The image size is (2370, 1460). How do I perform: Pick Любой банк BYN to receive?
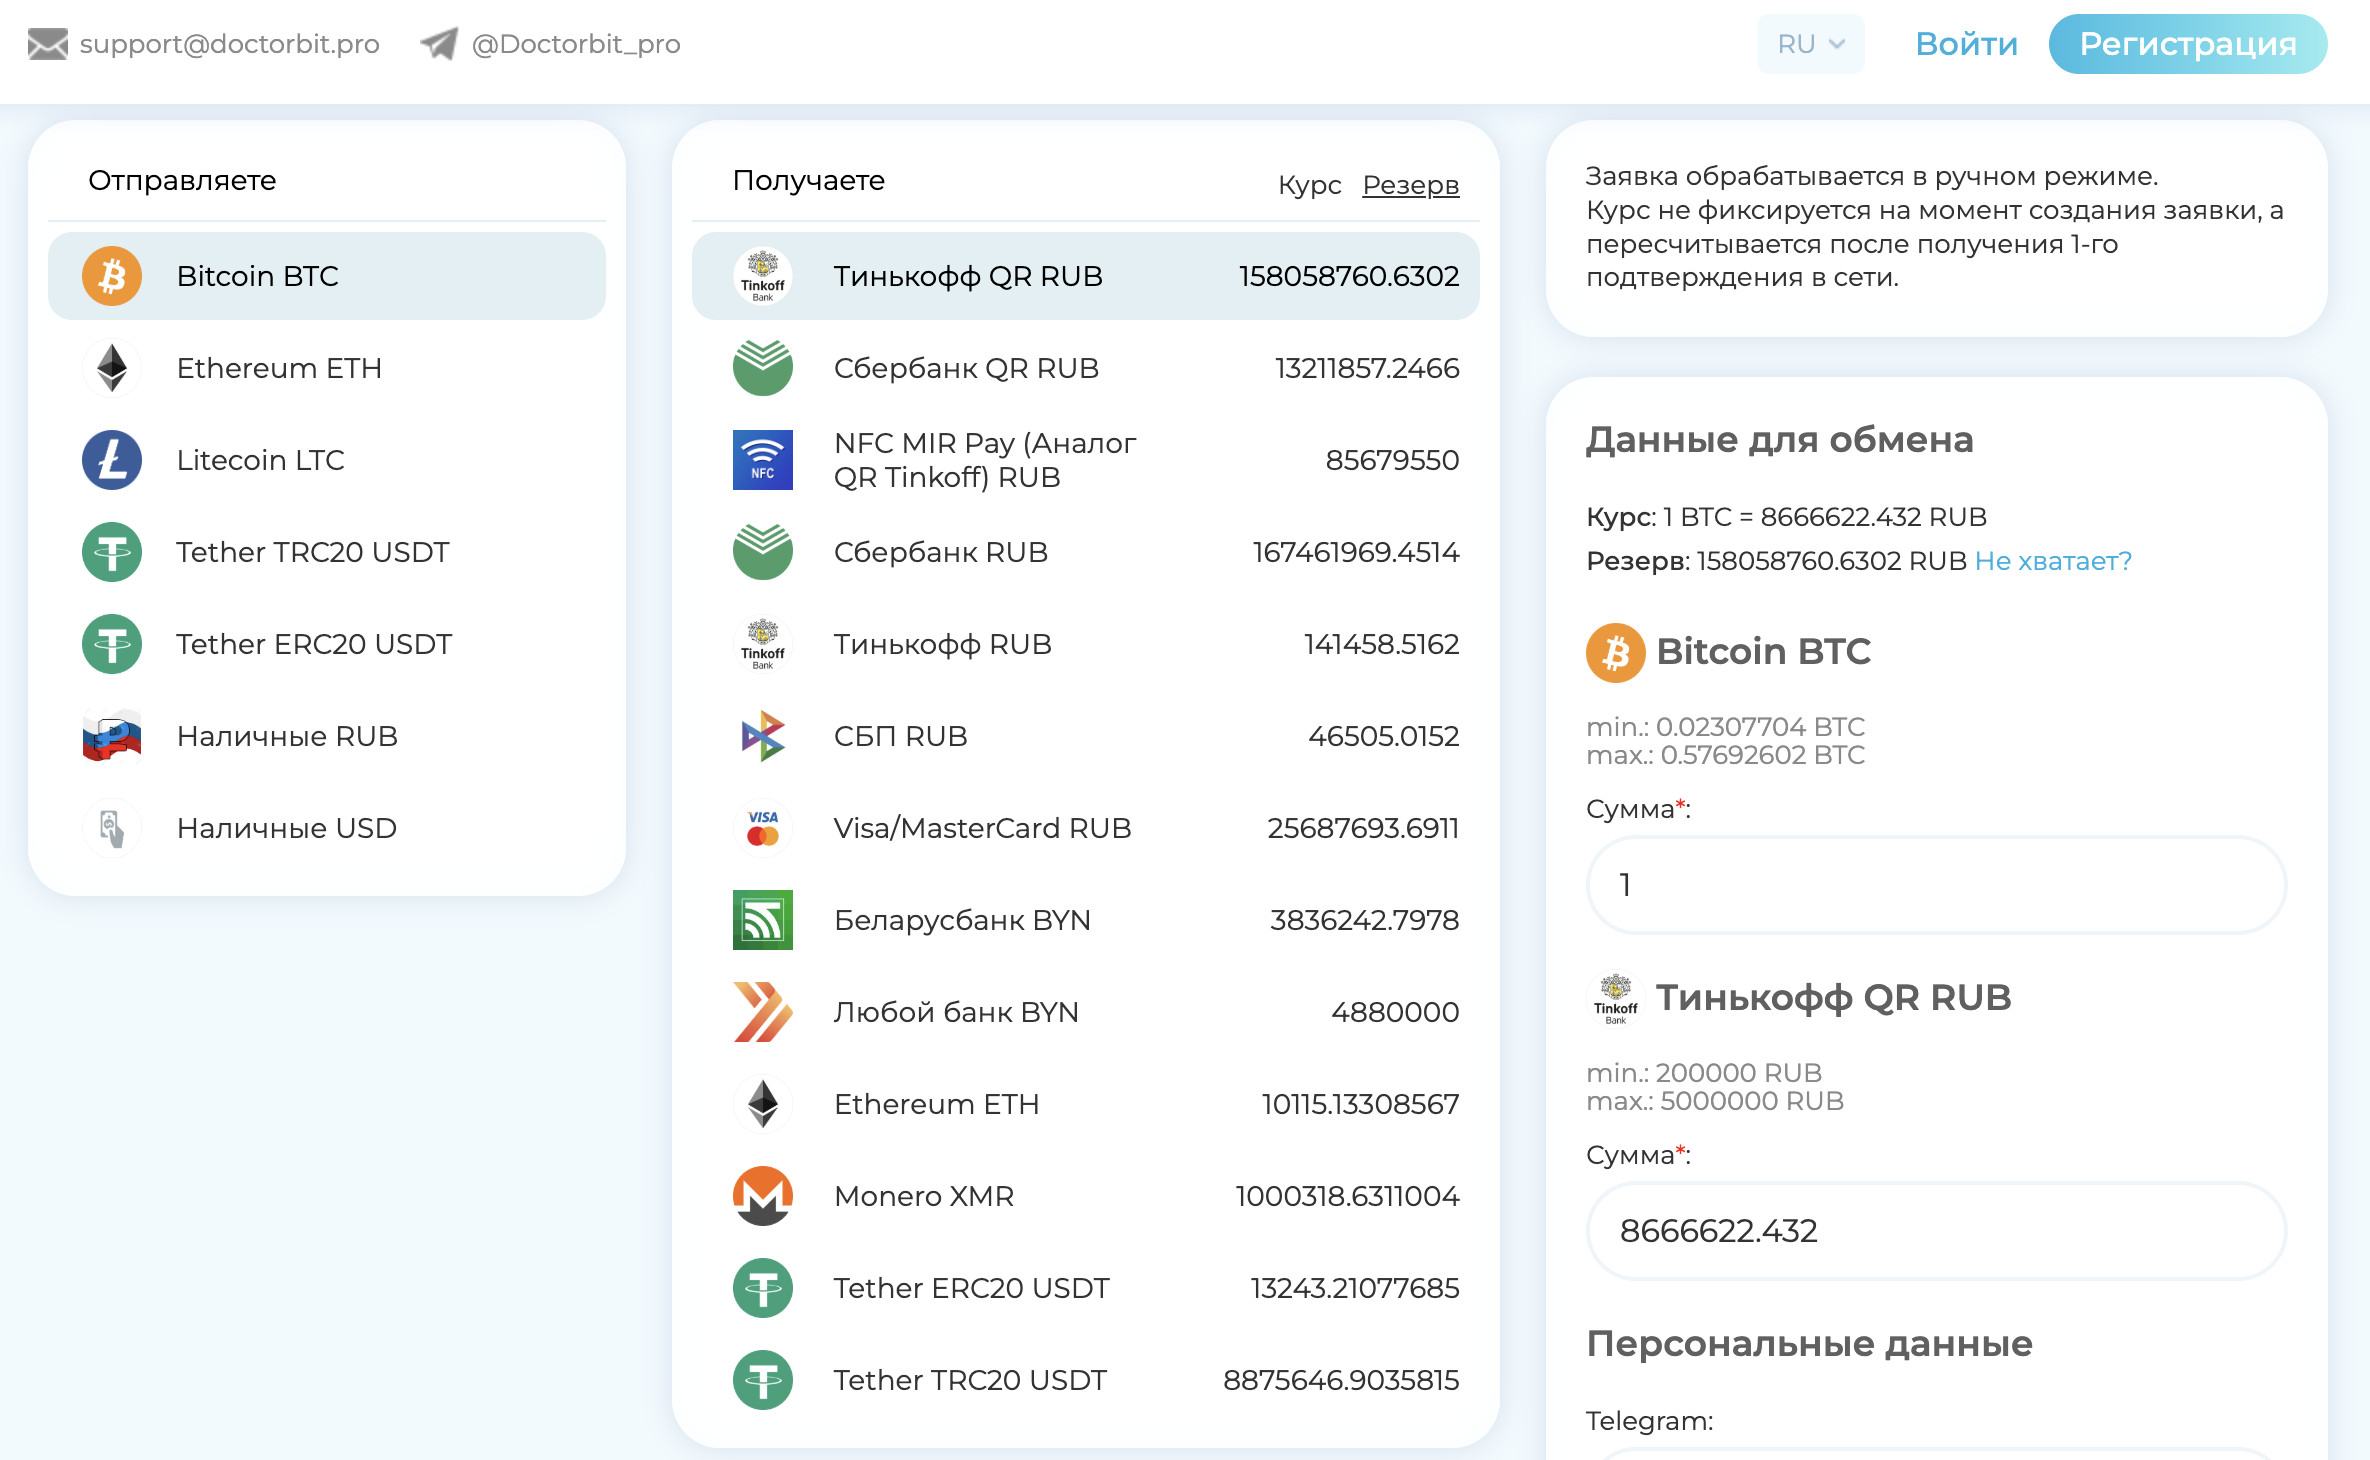(x=955, y=1012)
